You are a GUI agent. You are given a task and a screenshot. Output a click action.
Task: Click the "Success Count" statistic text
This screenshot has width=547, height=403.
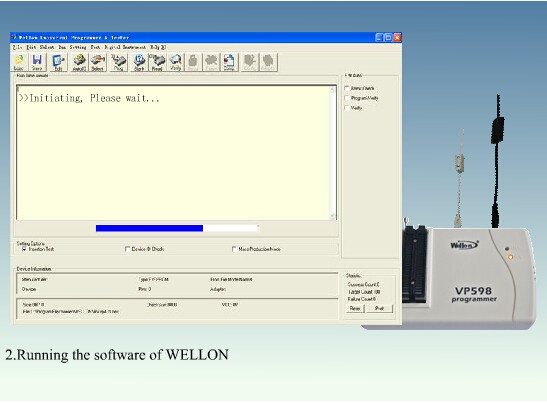363,284
